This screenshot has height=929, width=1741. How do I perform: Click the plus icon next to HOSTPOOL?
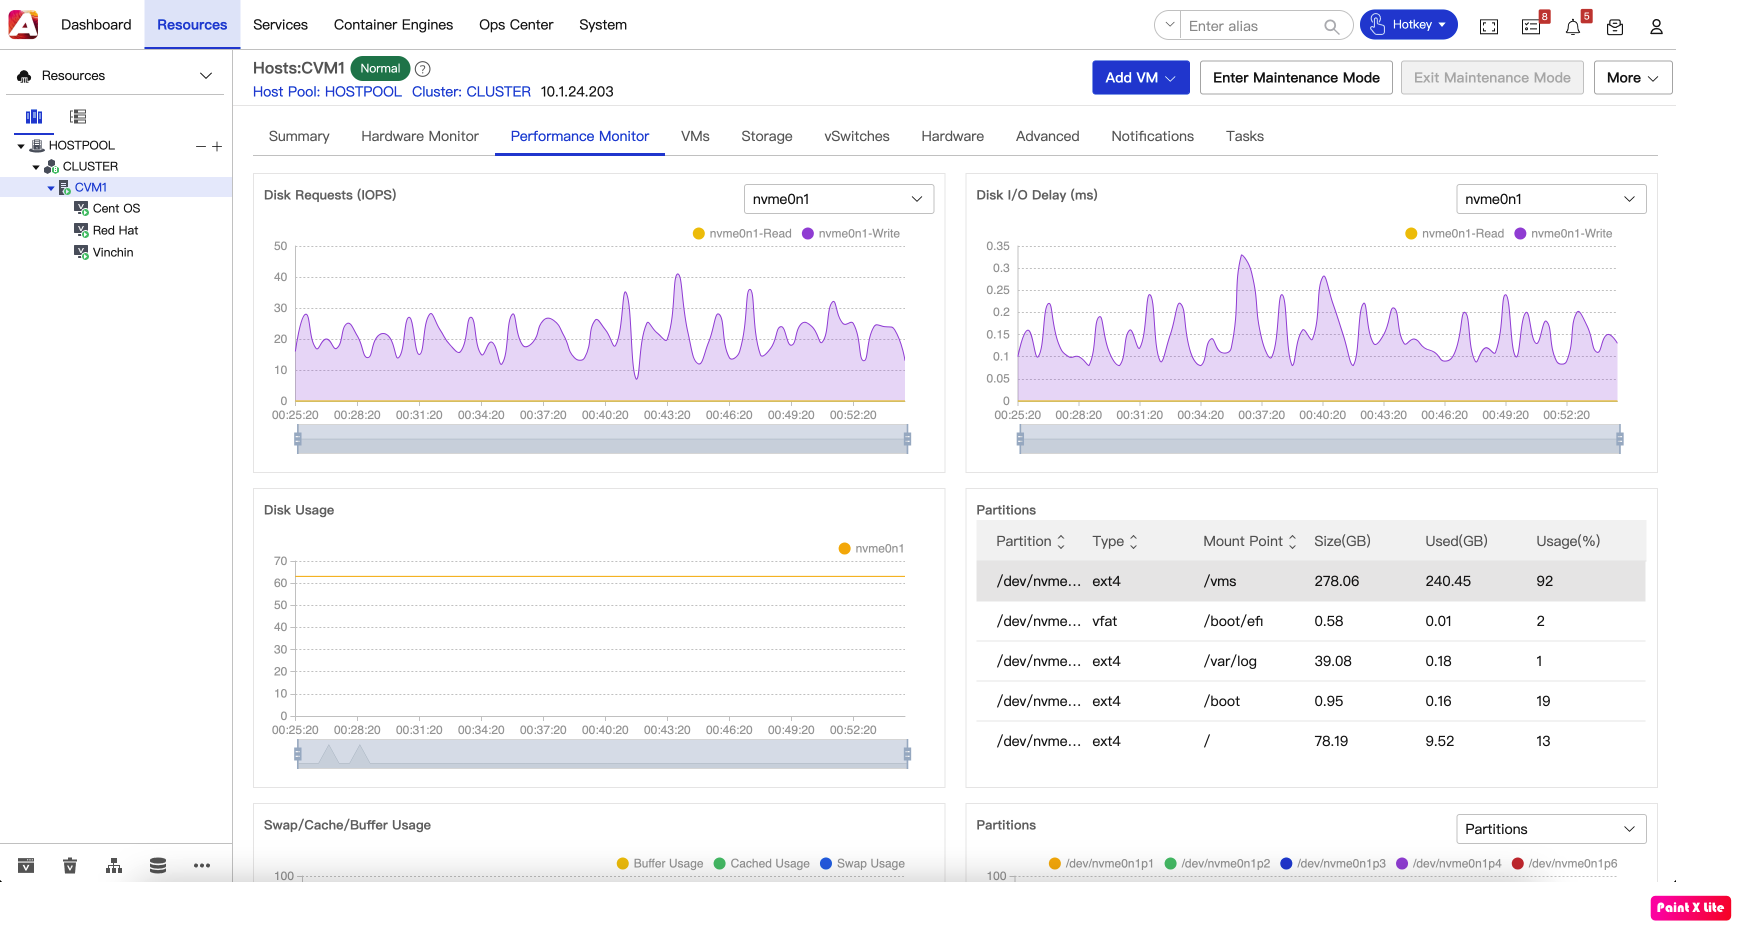(217, 146)
